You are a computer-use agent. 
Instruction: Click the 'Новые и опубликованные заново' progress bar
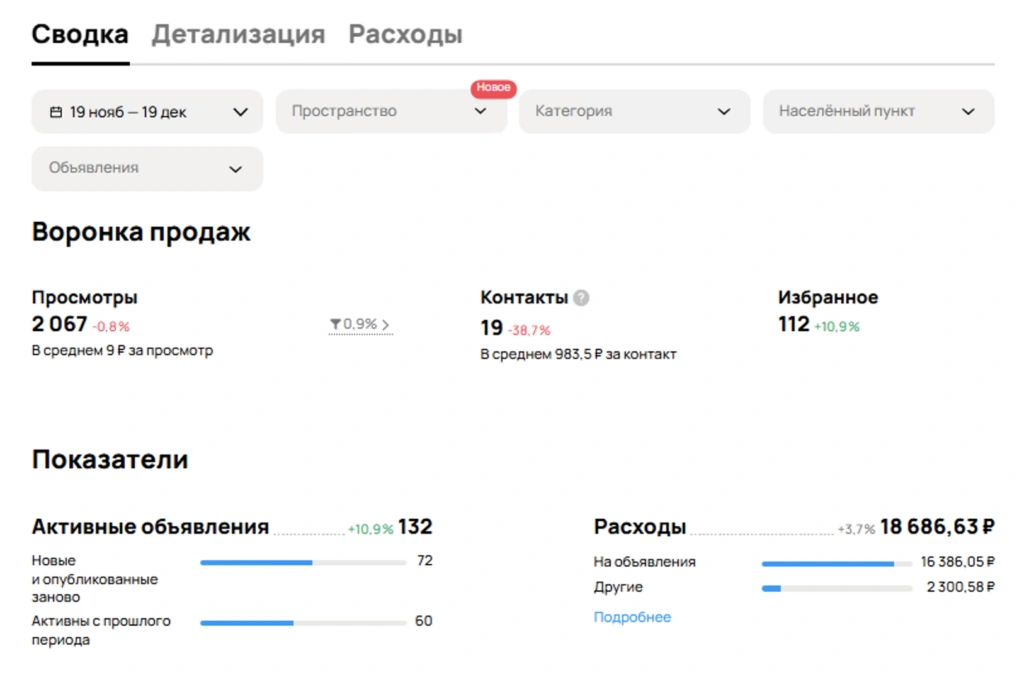coord(302,562)
